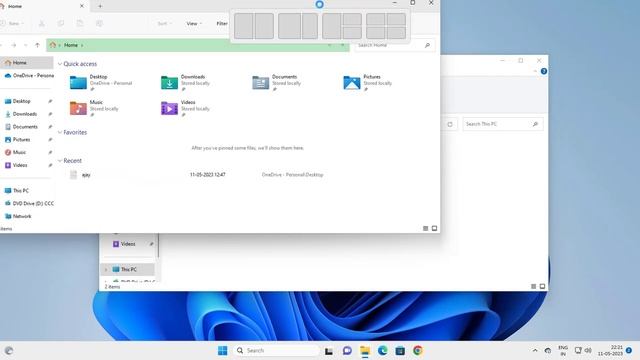Open the Filter dropdown menu
Viewport: 640px width, 360px height.
pyautogui.click(x=222, y=23)
